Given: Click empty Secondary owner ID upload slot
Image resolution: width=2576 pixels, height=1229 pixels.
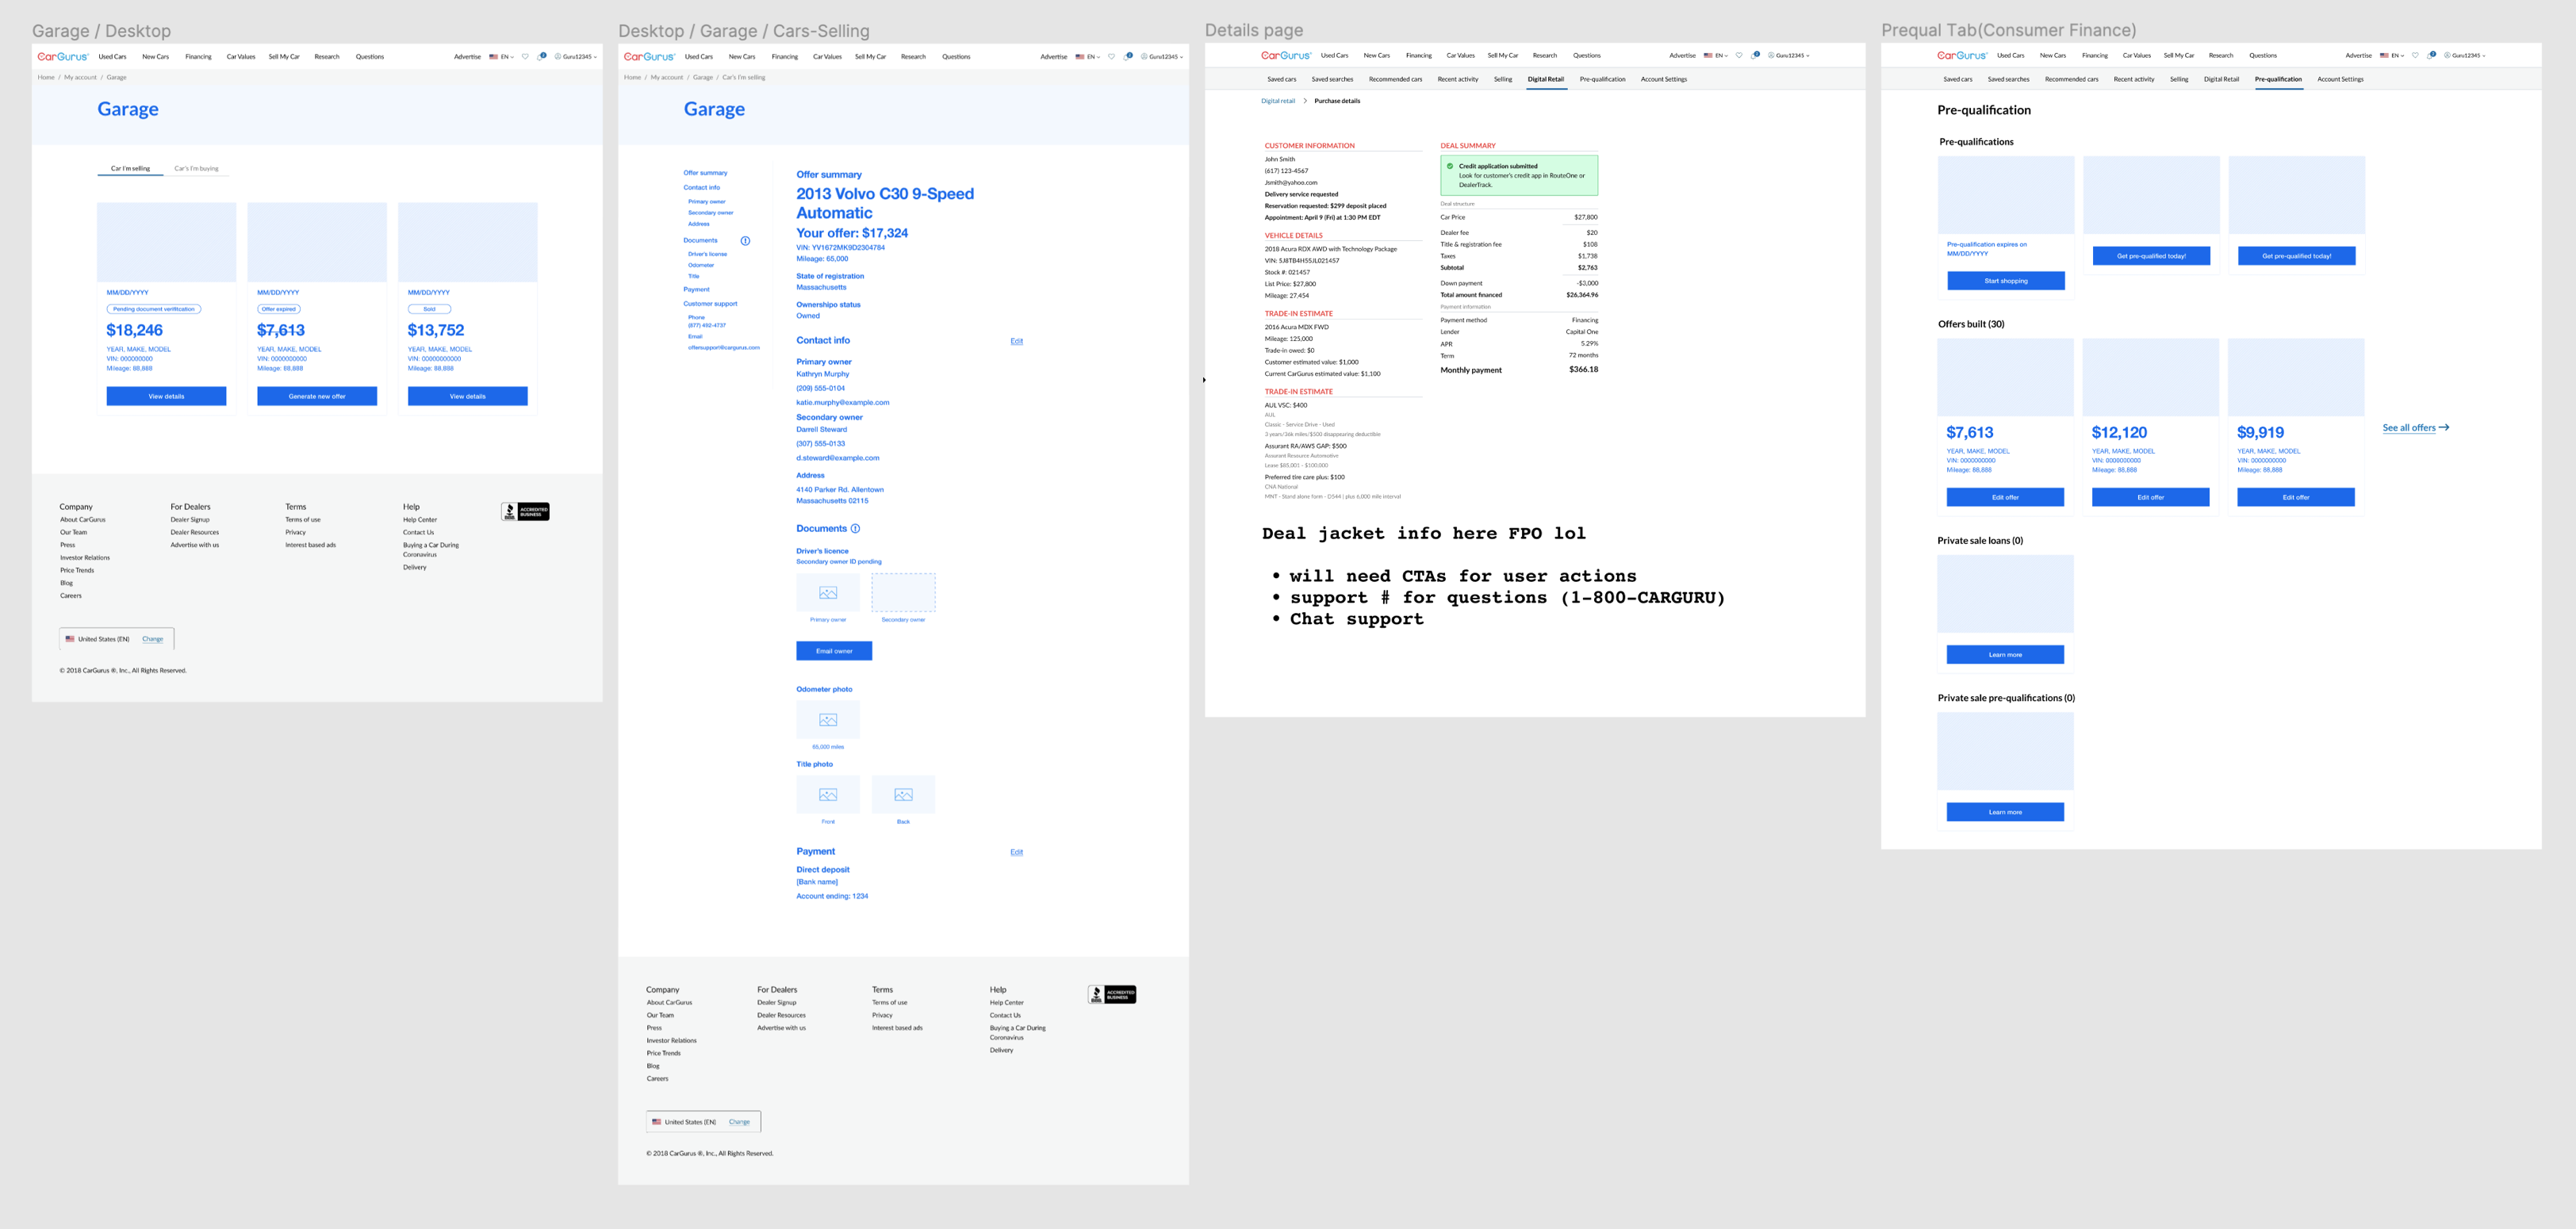Looking at the screenshot, I should [x=903, y=593].
